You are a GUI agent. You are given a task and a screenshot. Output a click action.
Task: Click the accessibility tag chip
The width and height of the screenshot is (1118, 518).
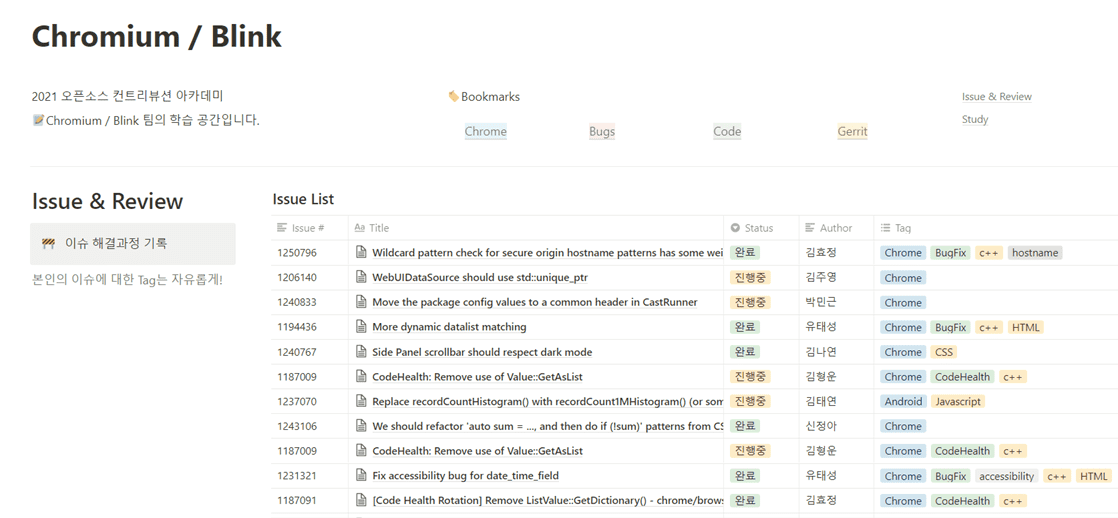click(x=1005, y=476)
